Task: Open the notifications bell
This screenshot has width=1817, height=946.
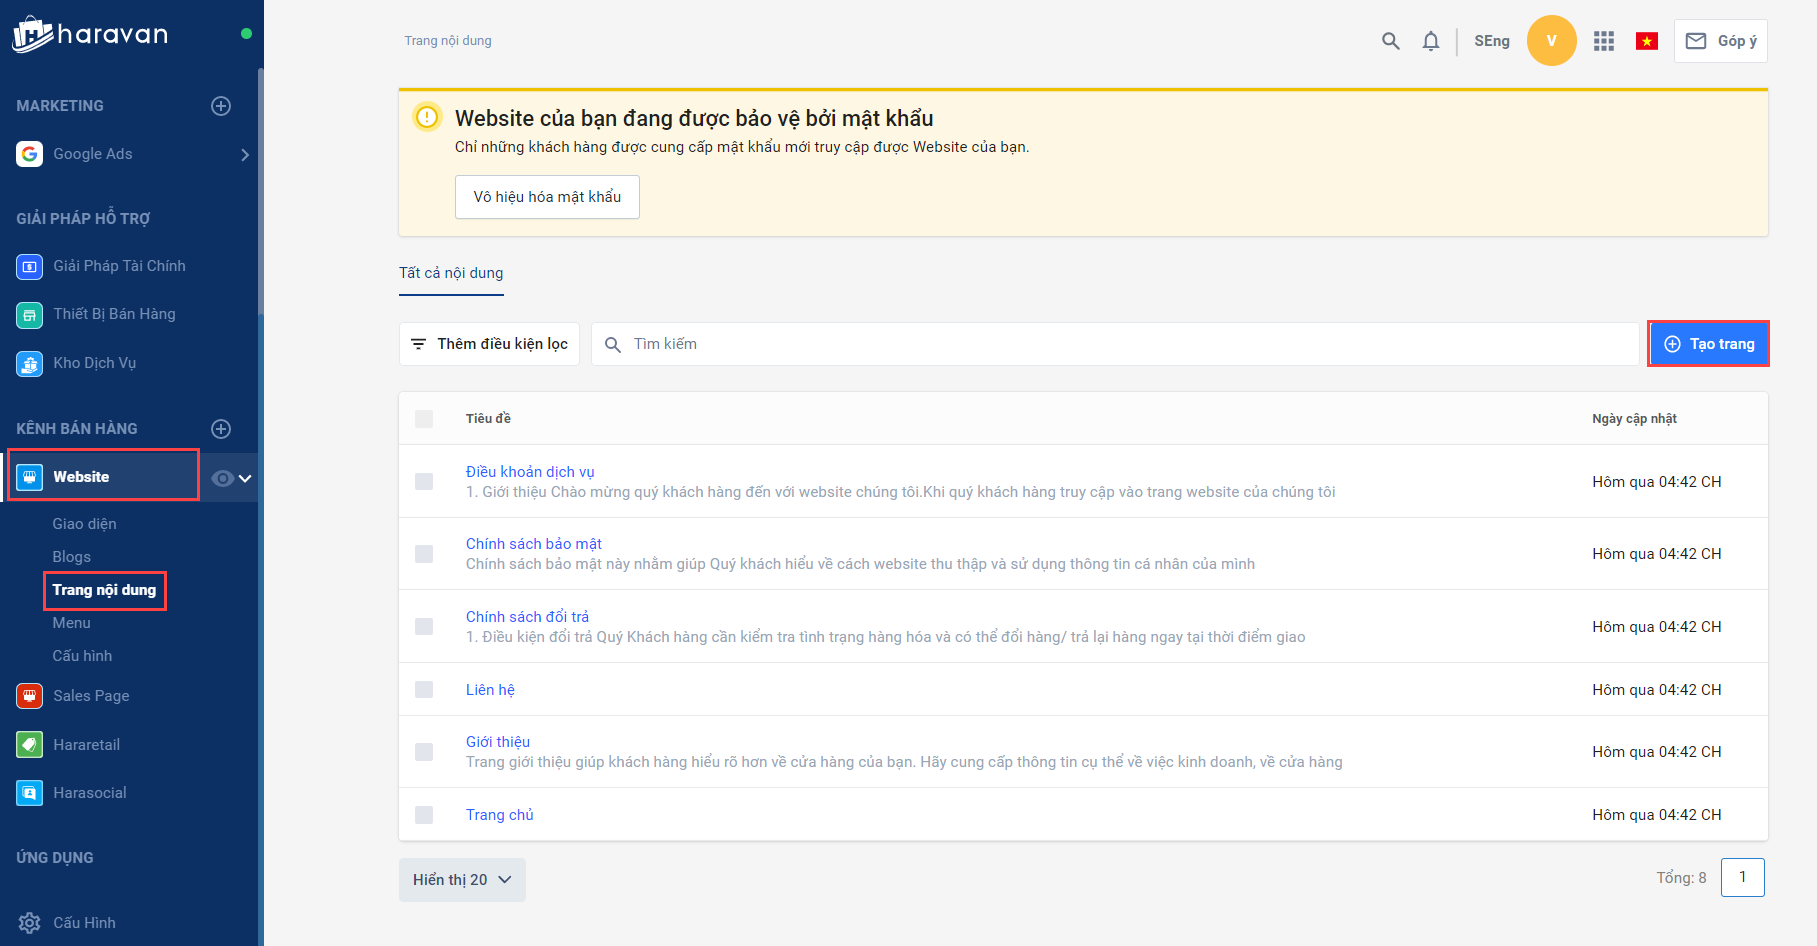Action: pos(1431,41)
